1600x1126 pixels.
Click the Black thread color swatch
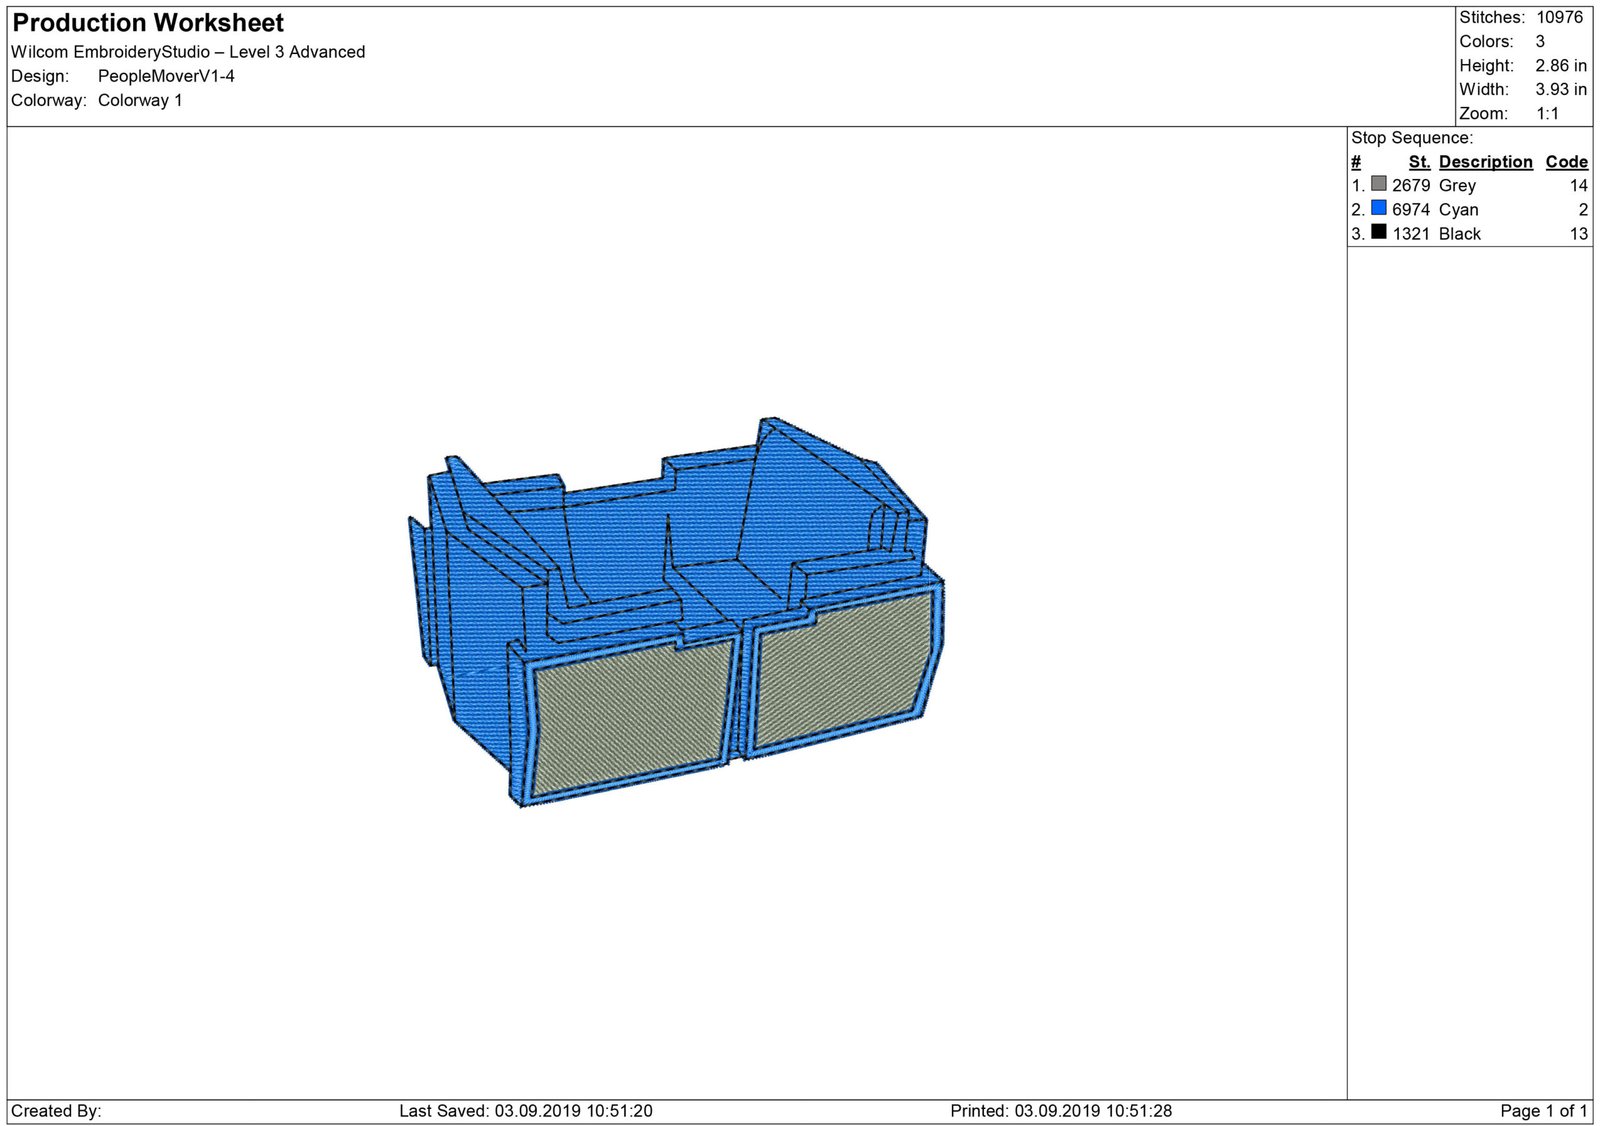(1379, 232)
